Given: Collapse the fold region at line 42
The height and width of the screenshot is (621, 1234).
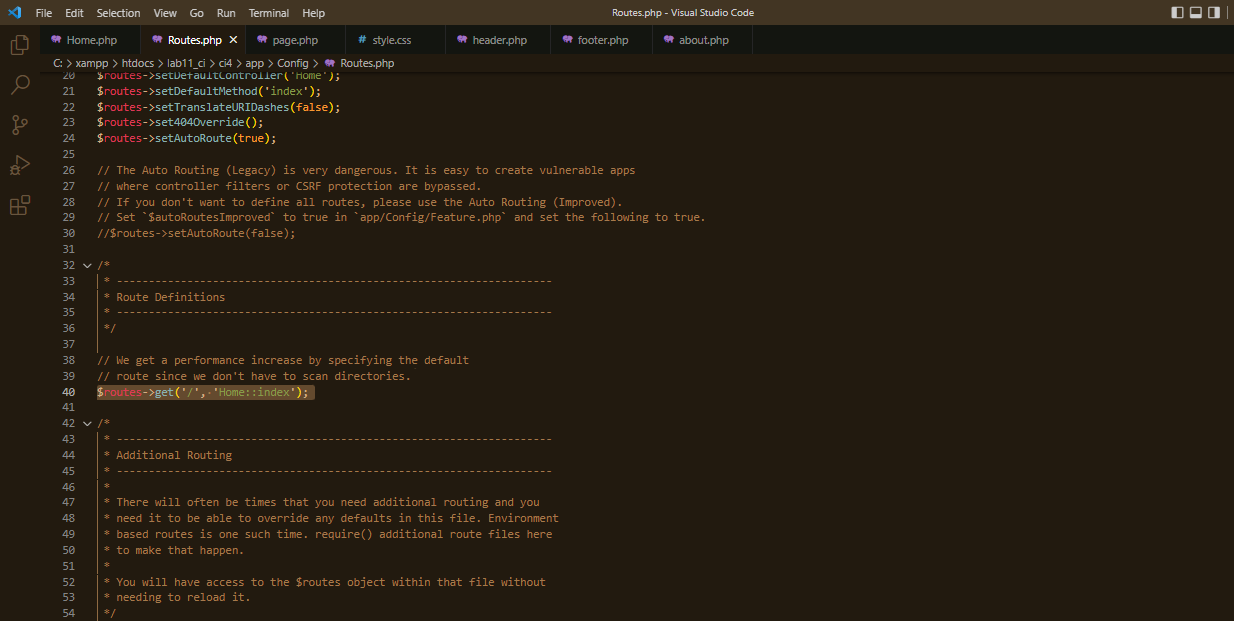Looking at the screenshot, I should pyautogui.click(x=86, y=422).
